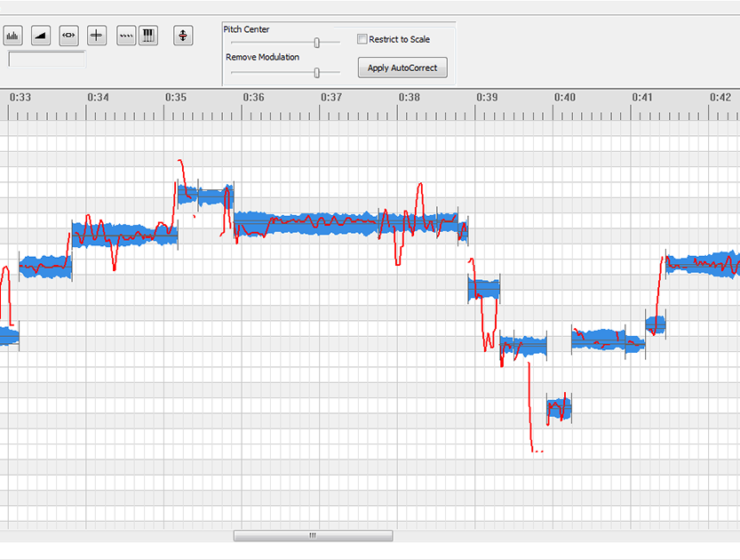Click the horizontal scrollbar thumb at bottom

point(312,536)
